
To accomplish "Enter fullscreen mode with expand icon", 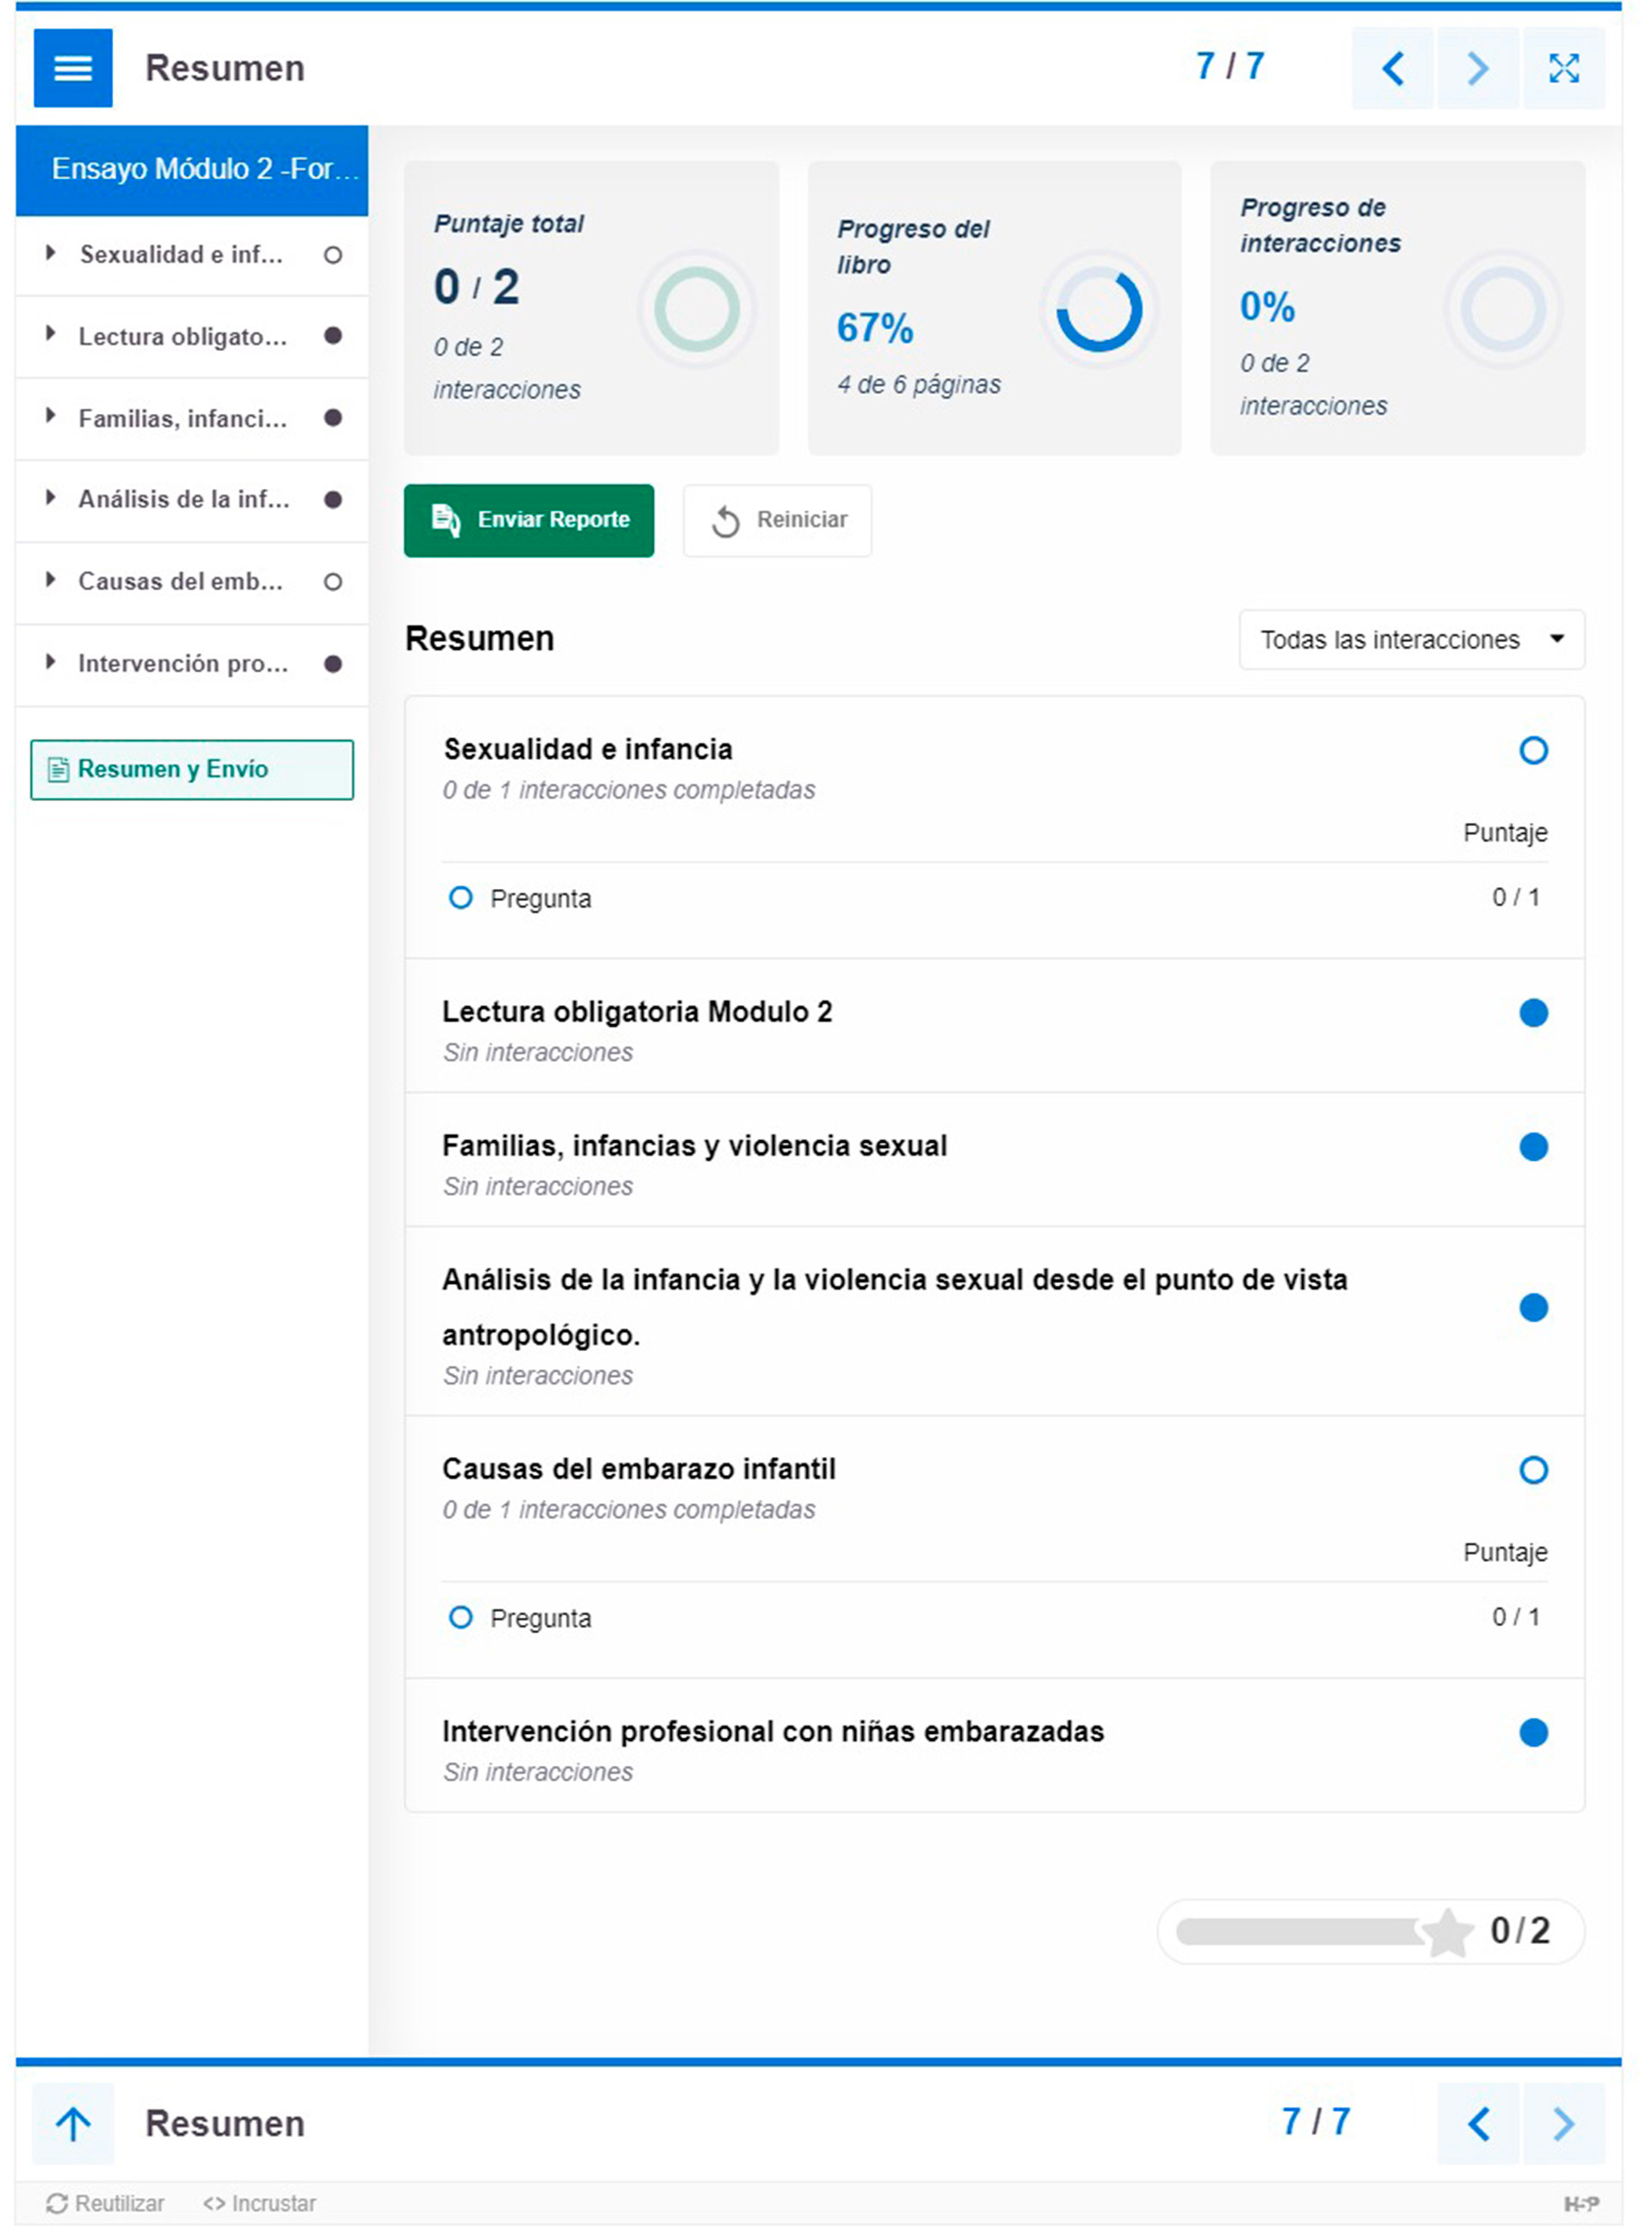I will 1565,68.
